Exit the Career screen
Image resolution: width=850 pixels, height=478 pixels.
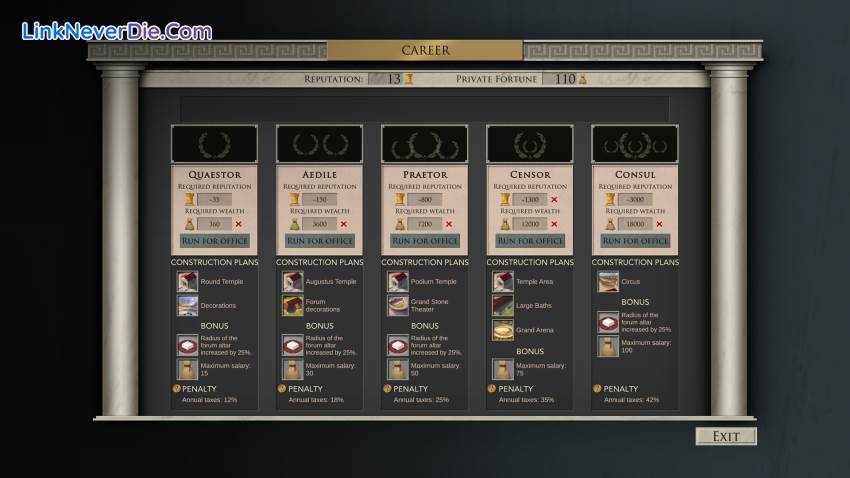(726, 436)
